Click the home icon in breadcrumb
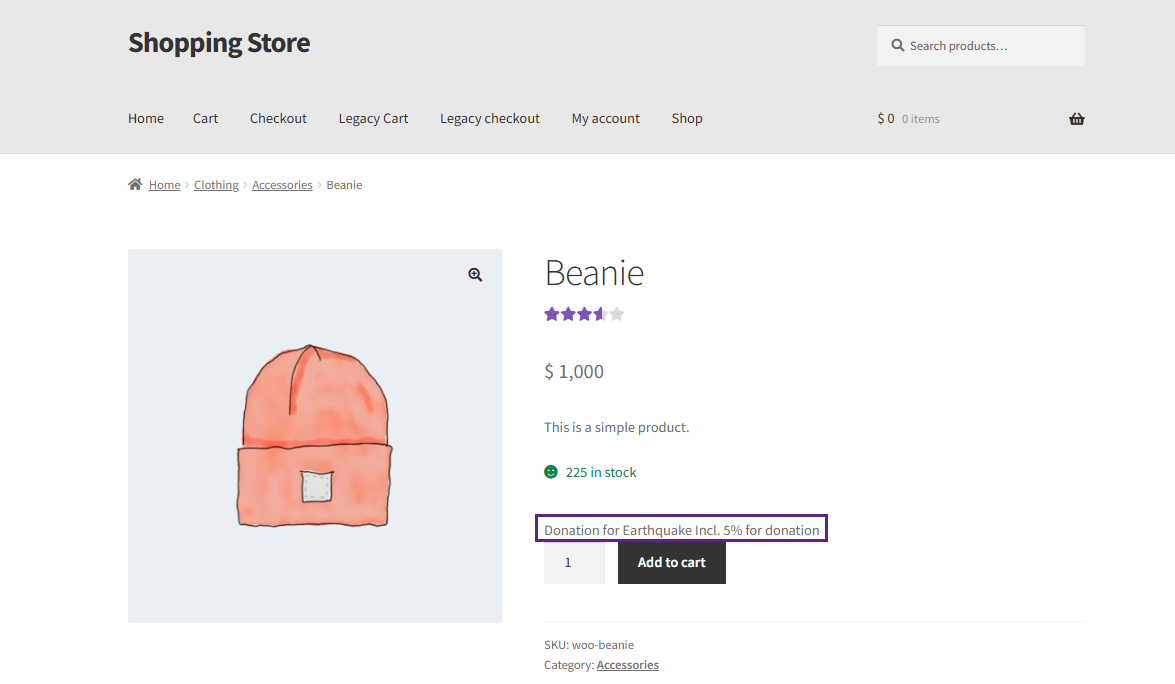Viewport: 1175px width, 684px height. tap(135, 185)
